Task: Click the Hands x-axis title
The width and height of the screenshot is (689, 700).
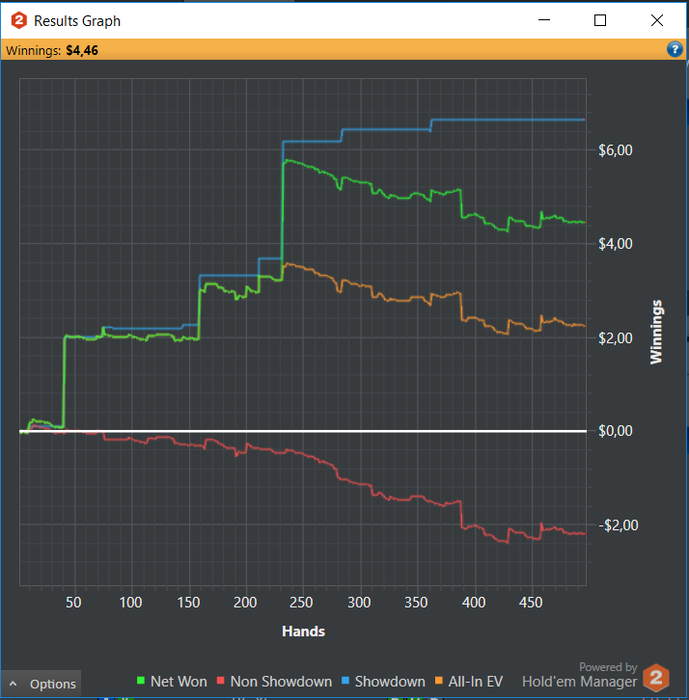Action: pyautogui.click(x=303, y=631)
